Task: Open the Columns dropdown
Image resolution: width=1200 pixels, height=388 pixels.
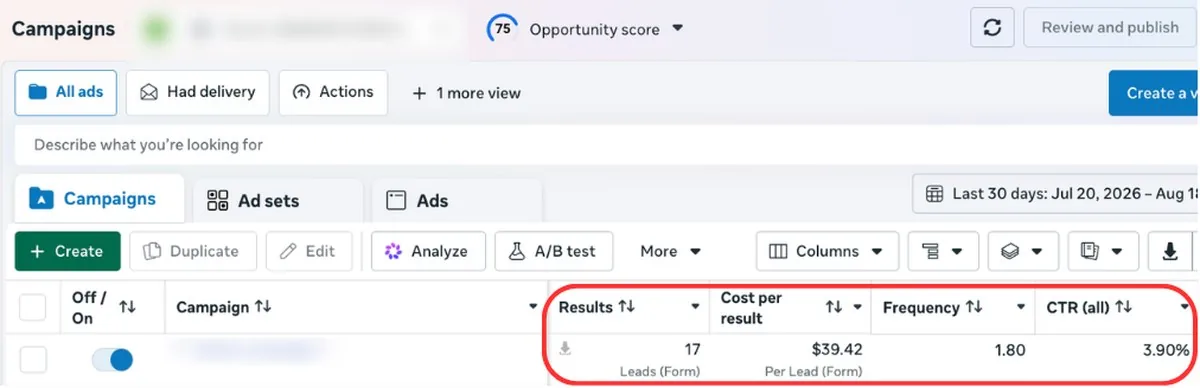Action: pos(826,251)
